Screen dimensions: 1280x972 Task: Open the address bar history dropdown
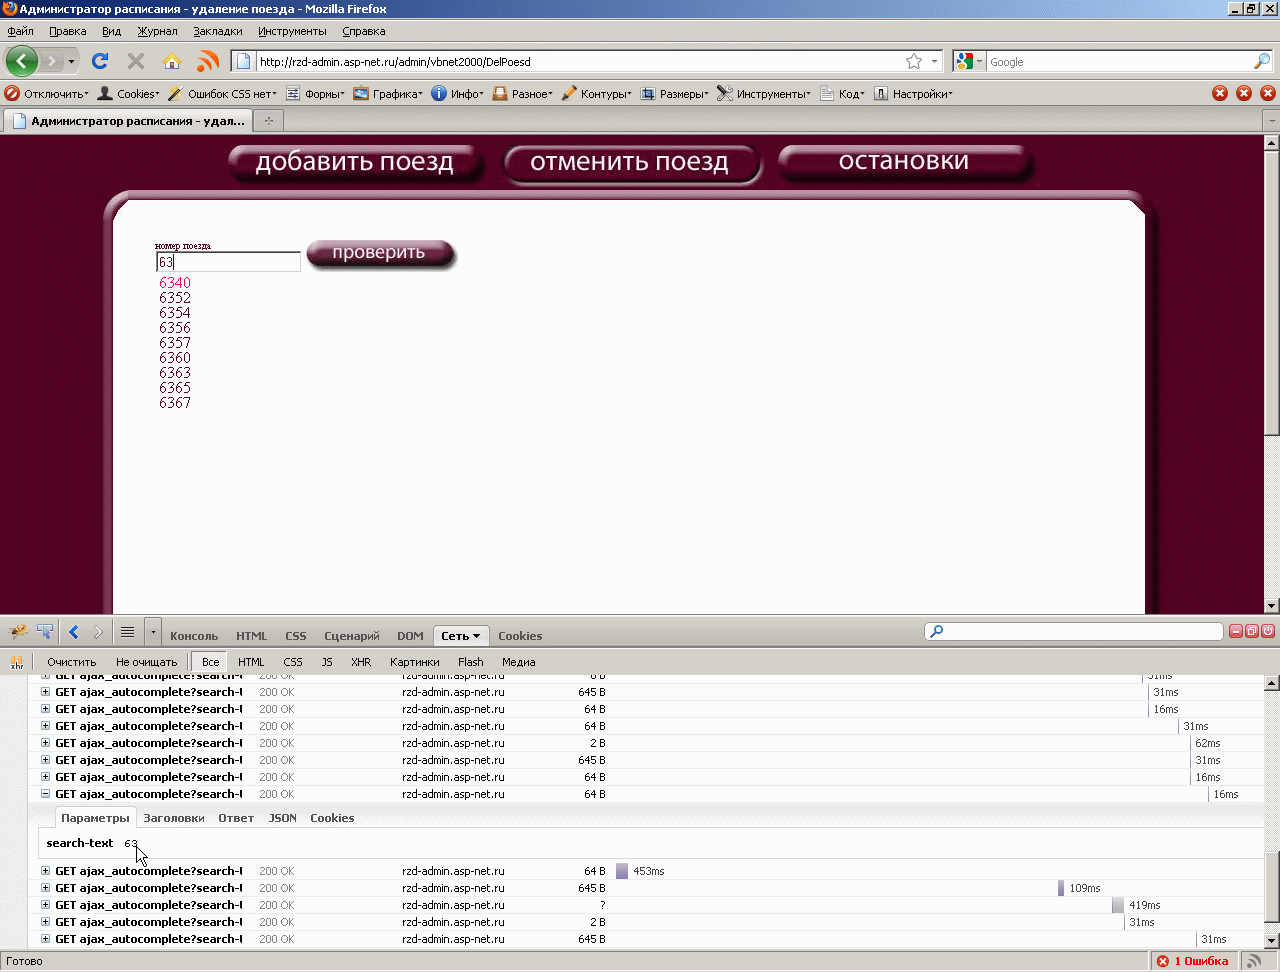point(935,61)
